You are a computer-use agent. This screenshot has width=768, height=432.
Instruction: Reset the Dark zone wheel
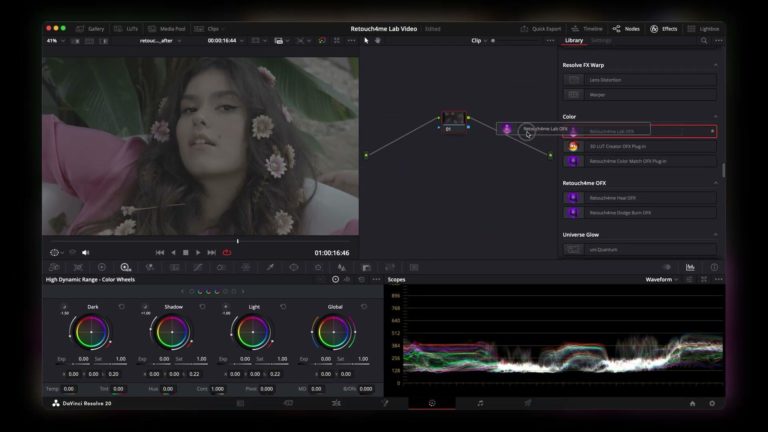pos(121,307)
